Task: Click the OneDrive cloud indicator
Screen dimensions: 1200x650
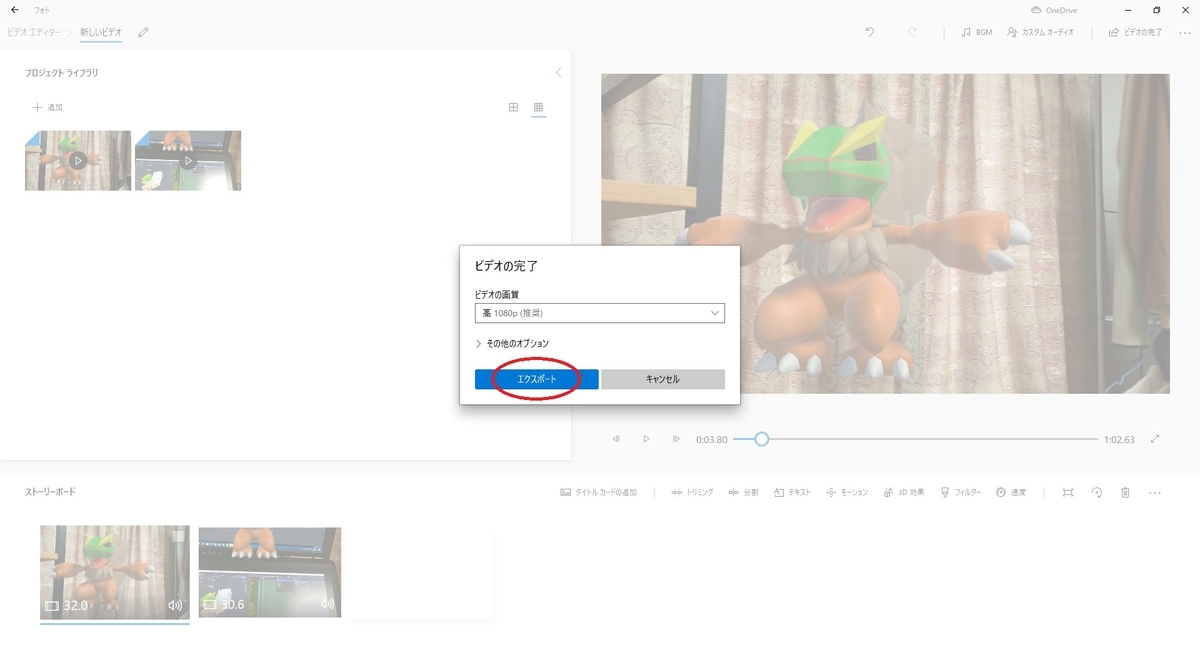Action: coord(1054,10)
